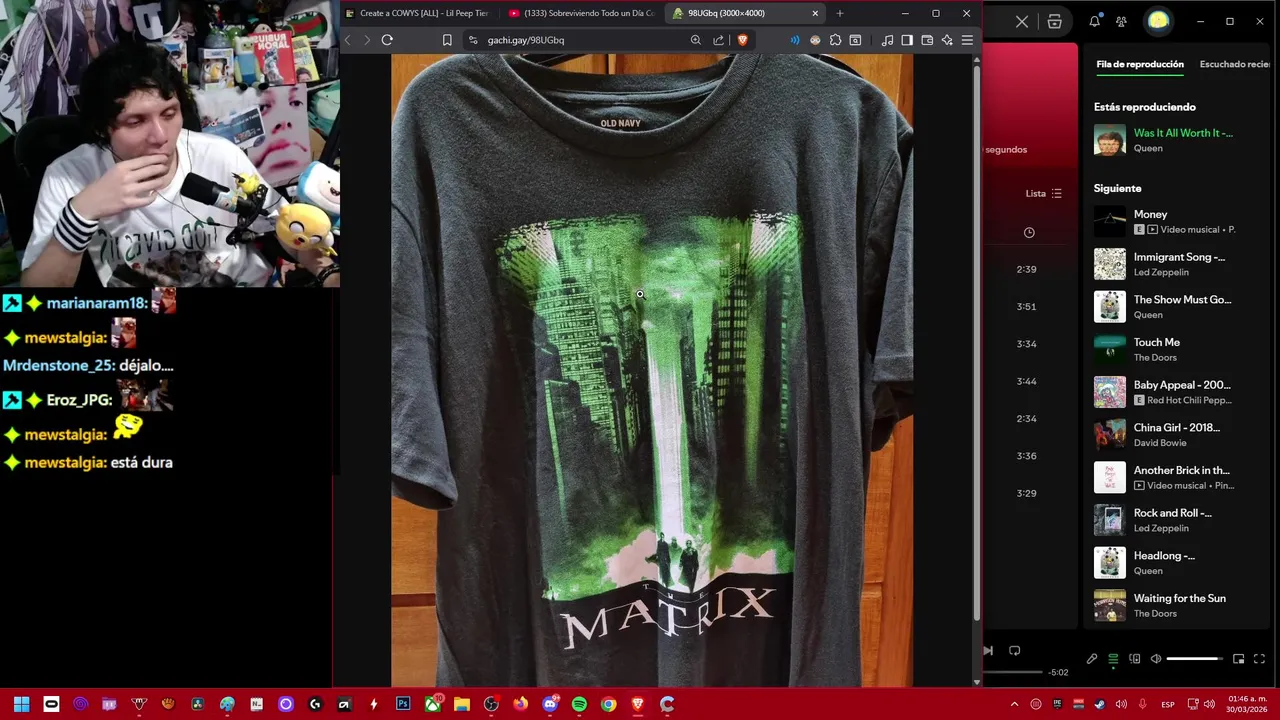The image size is (1280, 720).
Task: Click Spotify playback progress bar
Action: tap(1012, 672)
